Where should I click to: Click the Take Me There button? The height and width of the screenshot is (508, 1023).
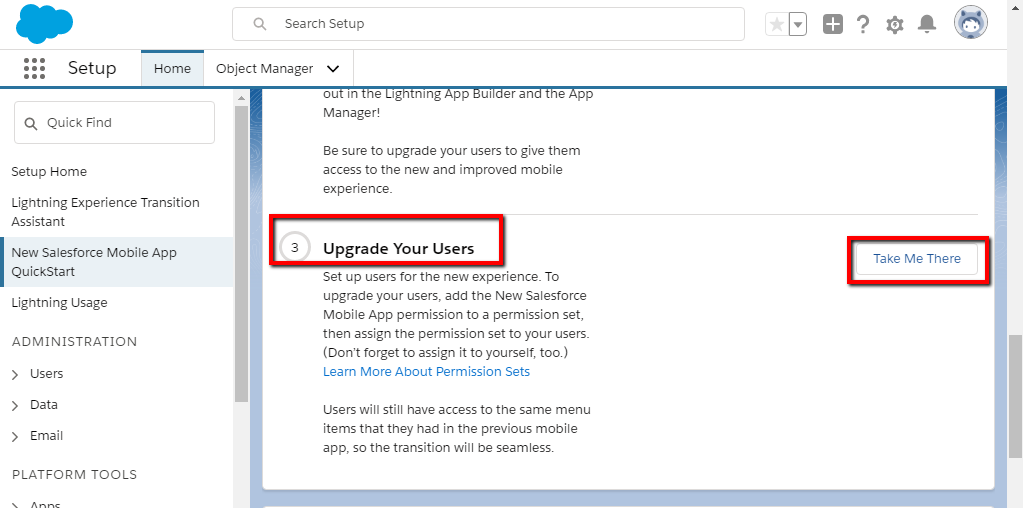tap(916, 259)
